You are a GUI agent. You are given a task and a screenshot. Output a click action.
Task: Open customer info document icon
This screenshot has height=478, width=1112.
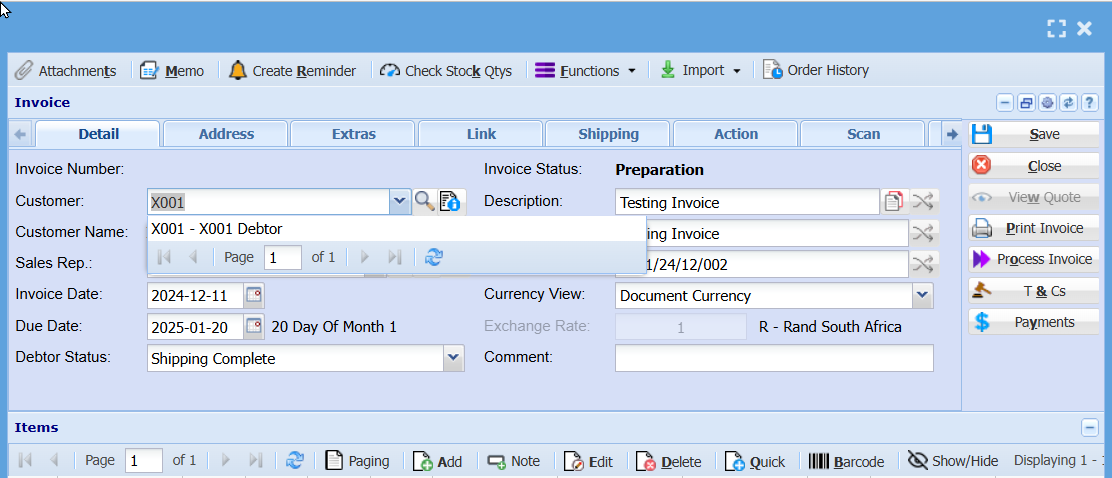pyautogui.click(x=450, y=201)
